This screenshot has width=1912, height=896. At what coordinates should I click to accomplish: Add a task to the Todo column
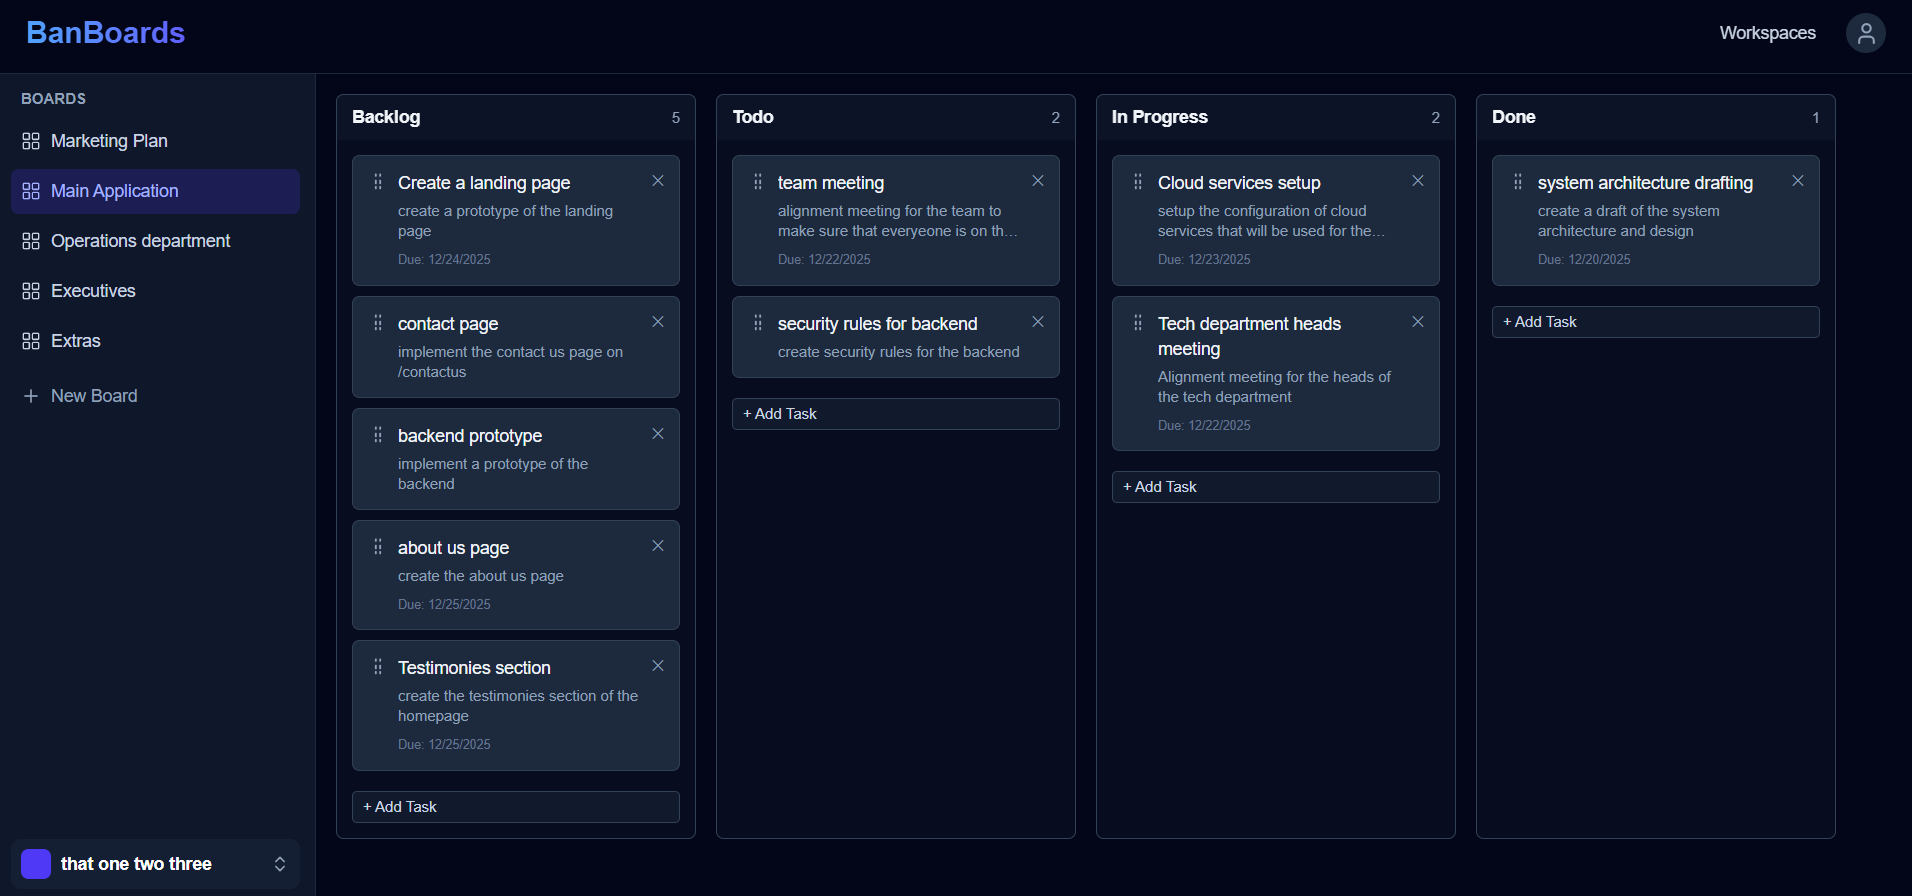895,414
